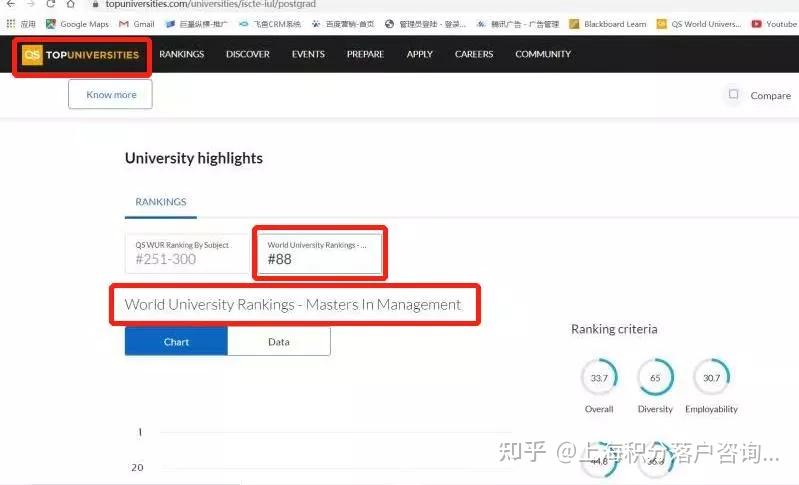Image resolution: width=799 pixels, height=485 pixels.
Task: Open the EVENTS menu
Action: tap(308, 54)
